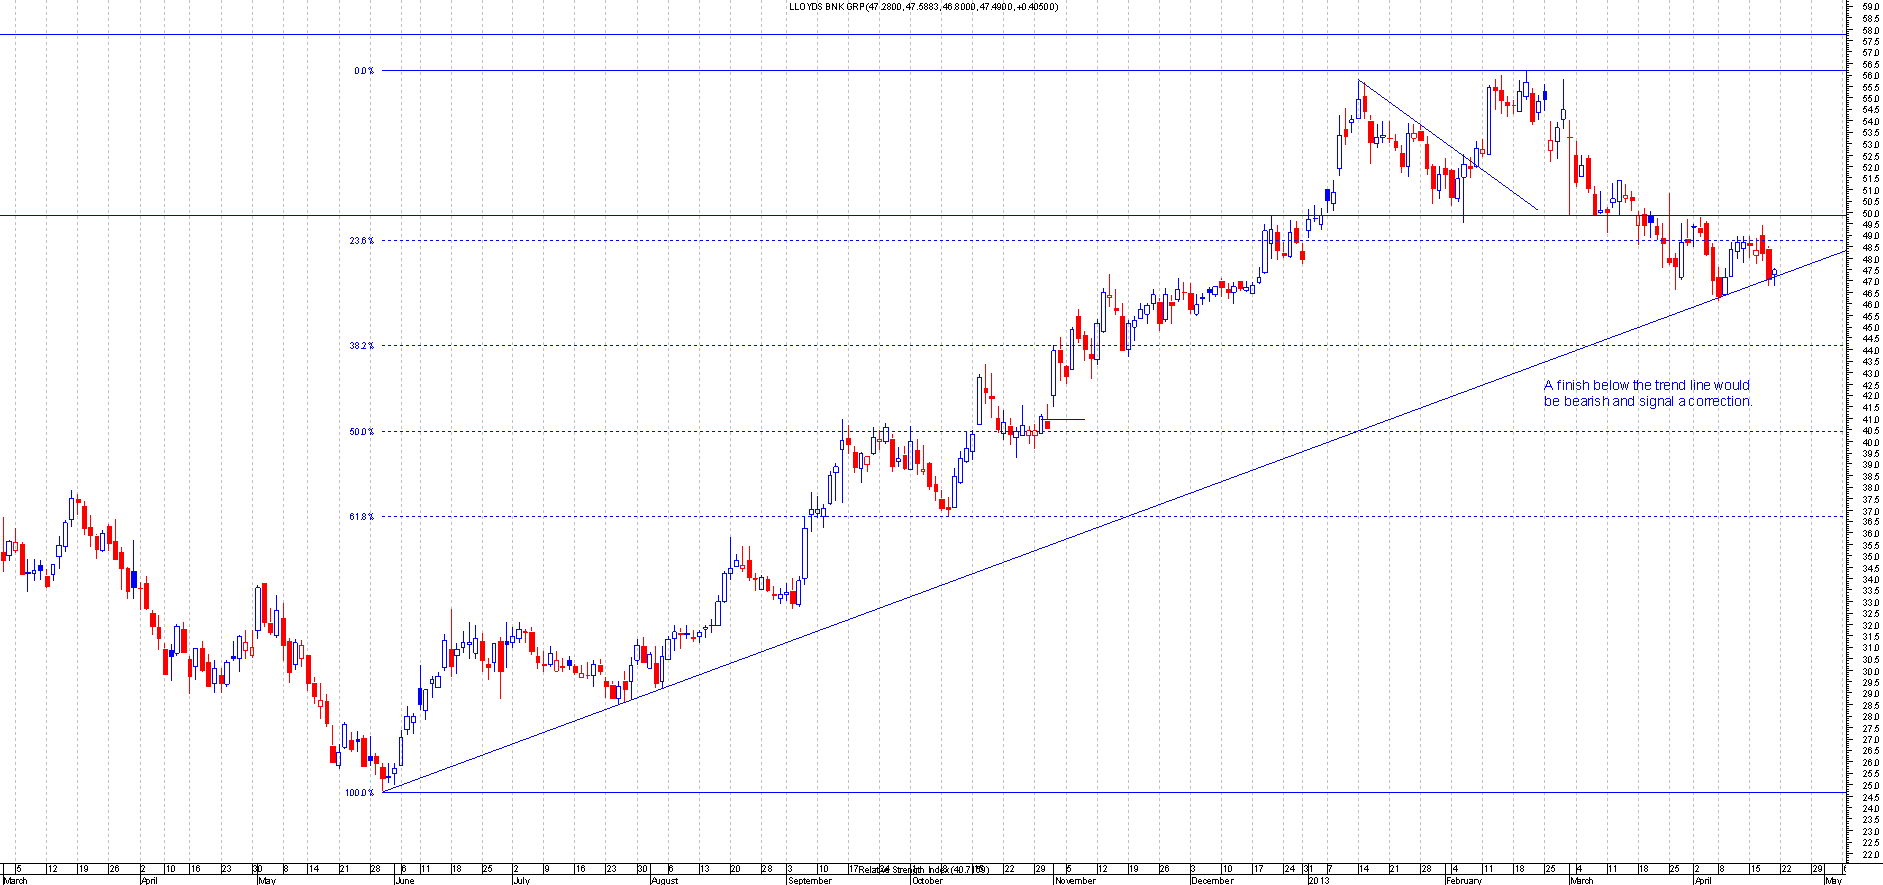
Task: Select the 2013 year marker on time axis
Action: point(1319,881)
